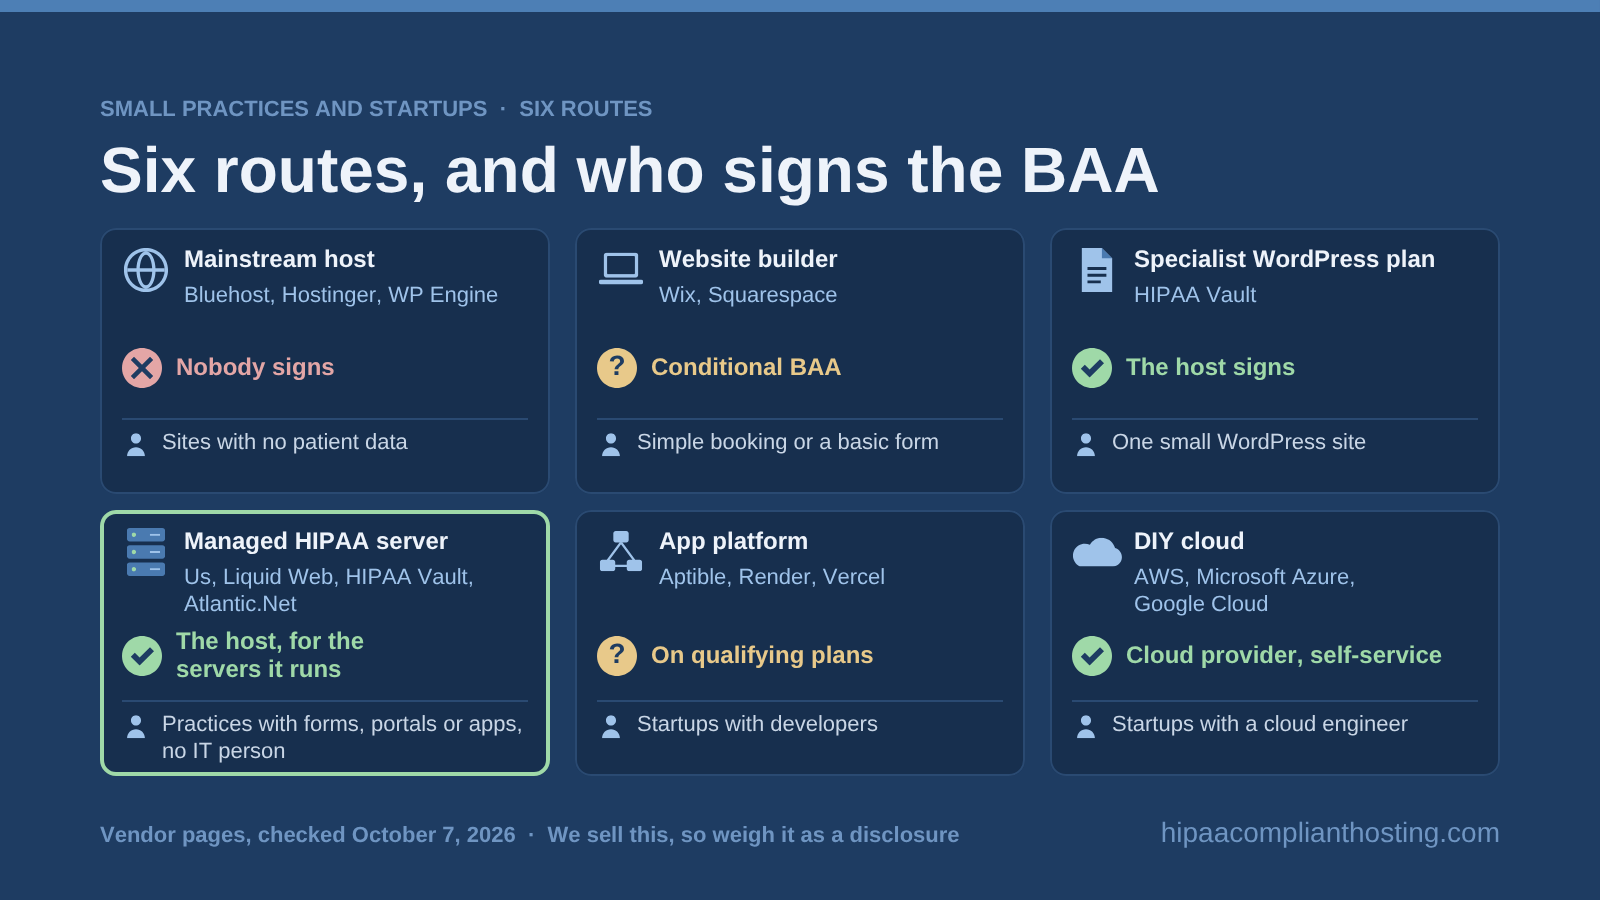Screen dimensions: 1600x900
Task: Click the SIX ROUTES header text
Action: (585, 109)
